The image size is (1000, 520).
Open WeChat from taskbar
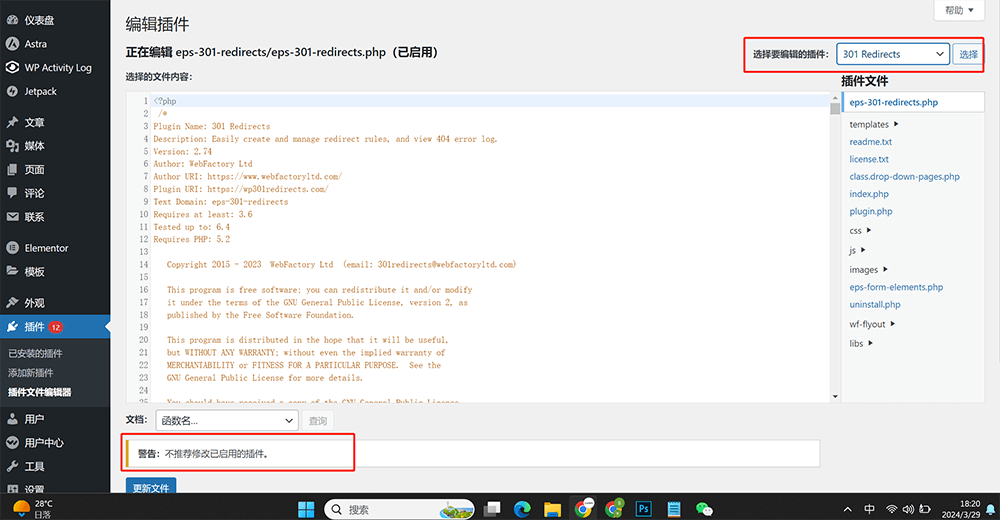point(704,509)
